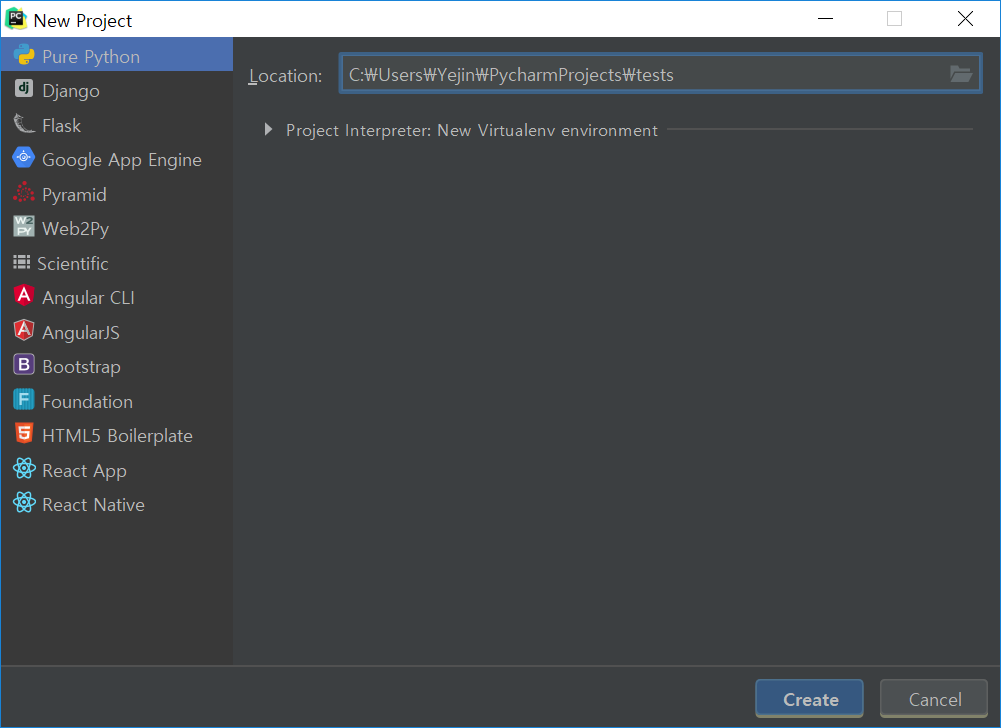Click the Web2Py W2PY icon
The width and height of the screenshot is (1001, 728).
point(24,226)
